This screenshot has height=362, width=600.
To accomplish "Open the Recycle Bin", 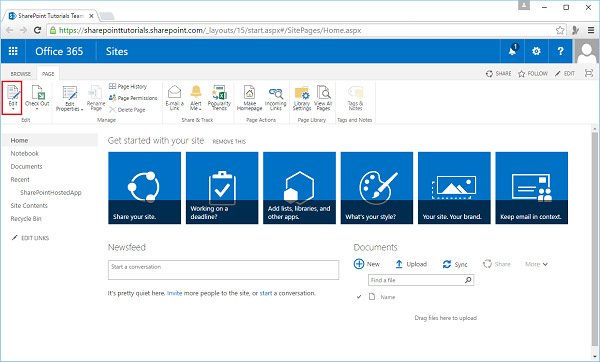I will point(26,219).
